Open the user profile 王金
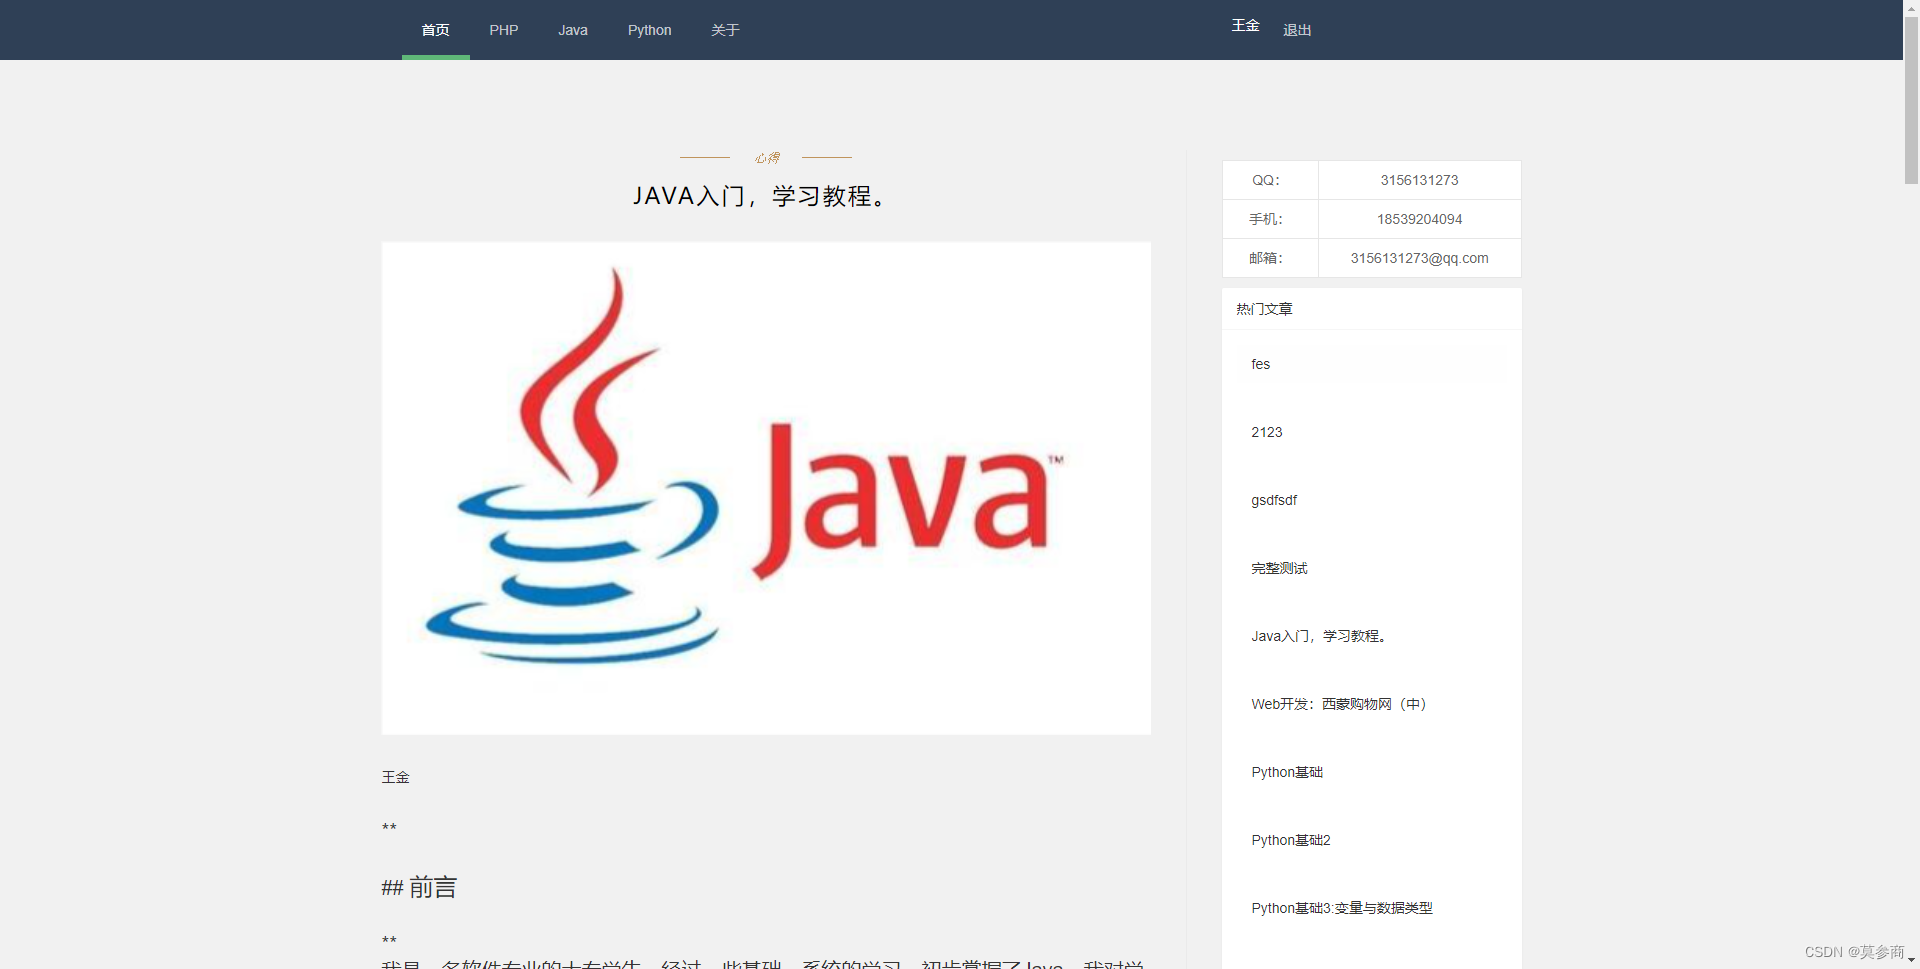 tap(1245, 25)
